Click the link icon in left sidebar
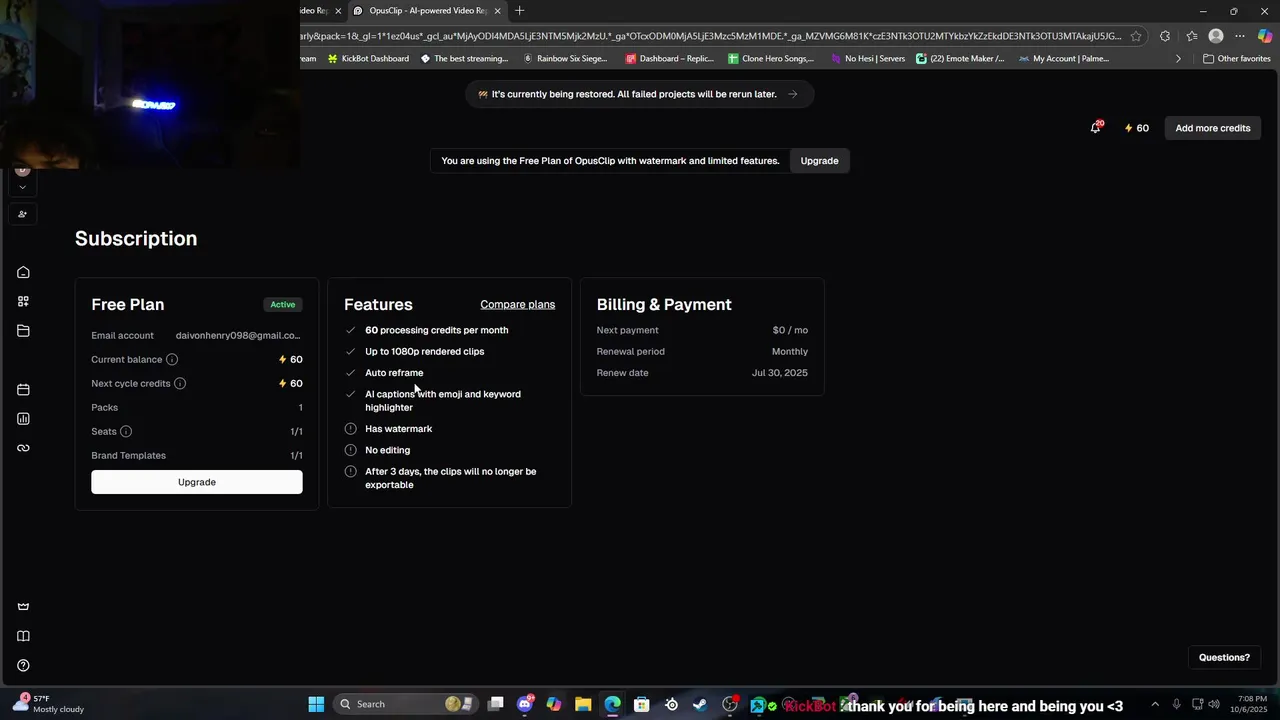This screenshot has height=720, width=1280. coord(23,448)
